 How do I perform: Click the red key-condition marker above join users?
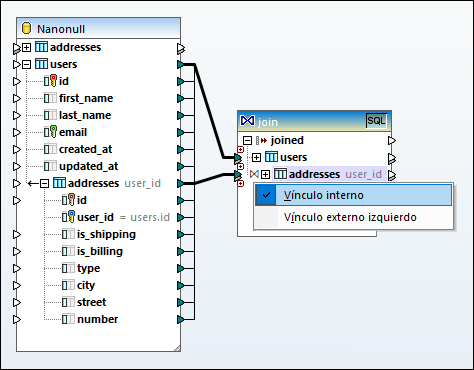pos(240,150)
